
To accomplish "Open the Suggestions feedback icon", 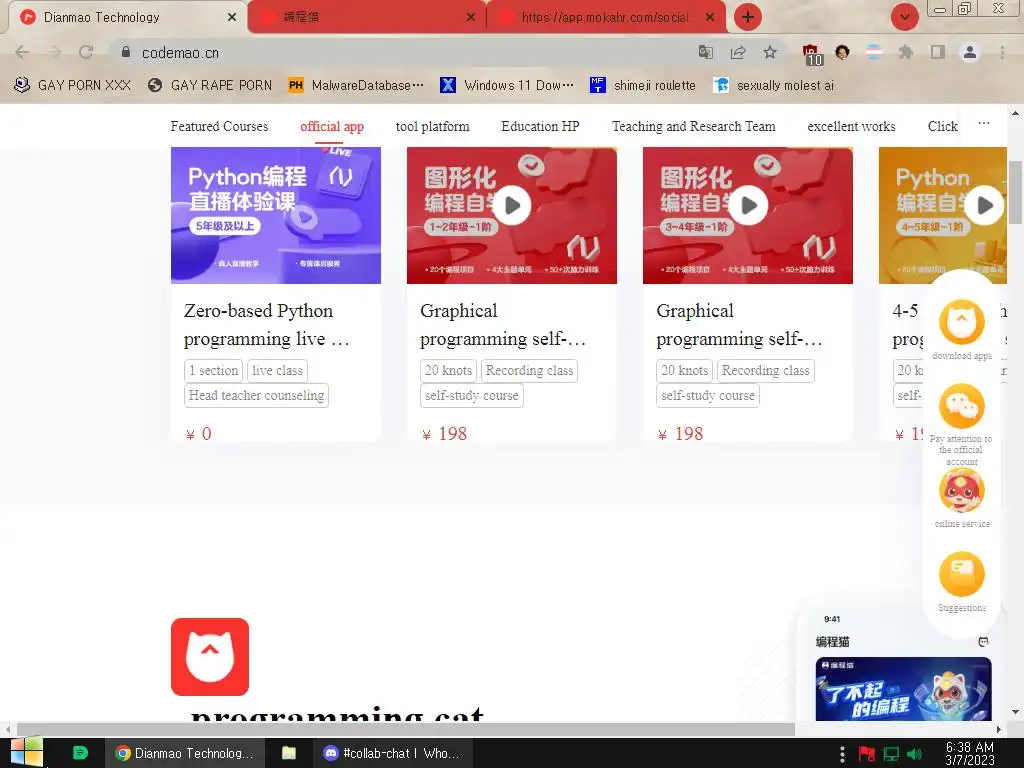I will point(961,574).
